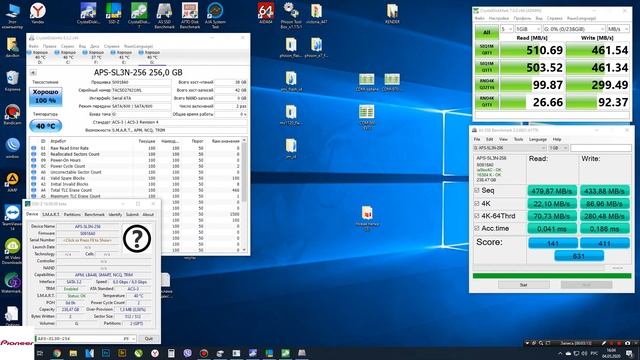Screen dimensions: 640x360
Task: Click the SEQ1M Q8T1 test button
Action: (487, 50)
